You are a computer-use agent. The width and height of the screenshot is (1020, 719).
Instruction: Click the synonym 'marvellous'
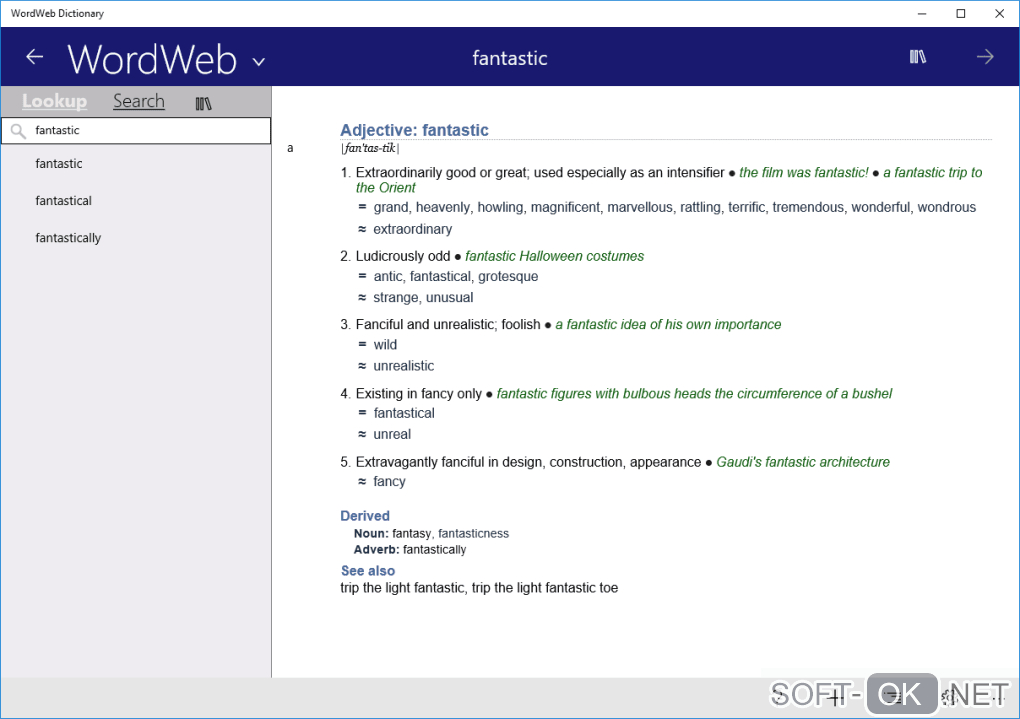pyautogui.click(x=640, y=208)
